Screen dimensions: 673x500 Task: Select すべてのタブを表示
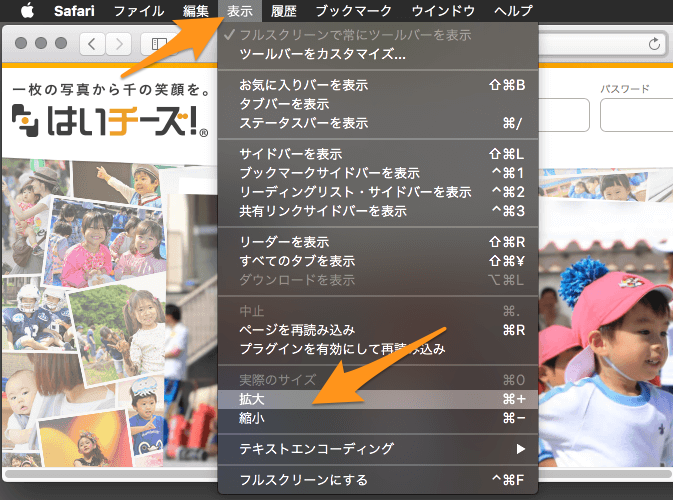(x=378, y=261)
